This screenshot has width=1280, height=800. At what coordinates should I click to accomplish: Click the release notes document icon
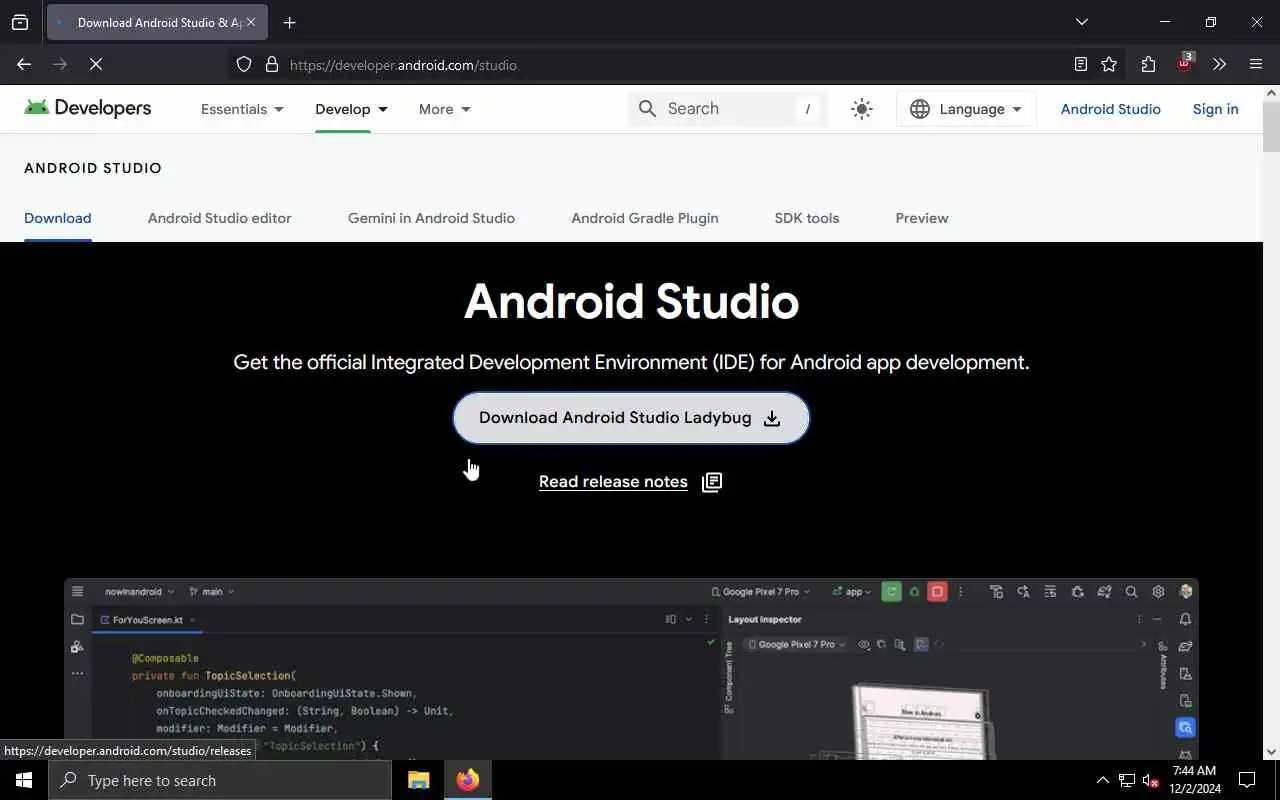pos(712,482)
